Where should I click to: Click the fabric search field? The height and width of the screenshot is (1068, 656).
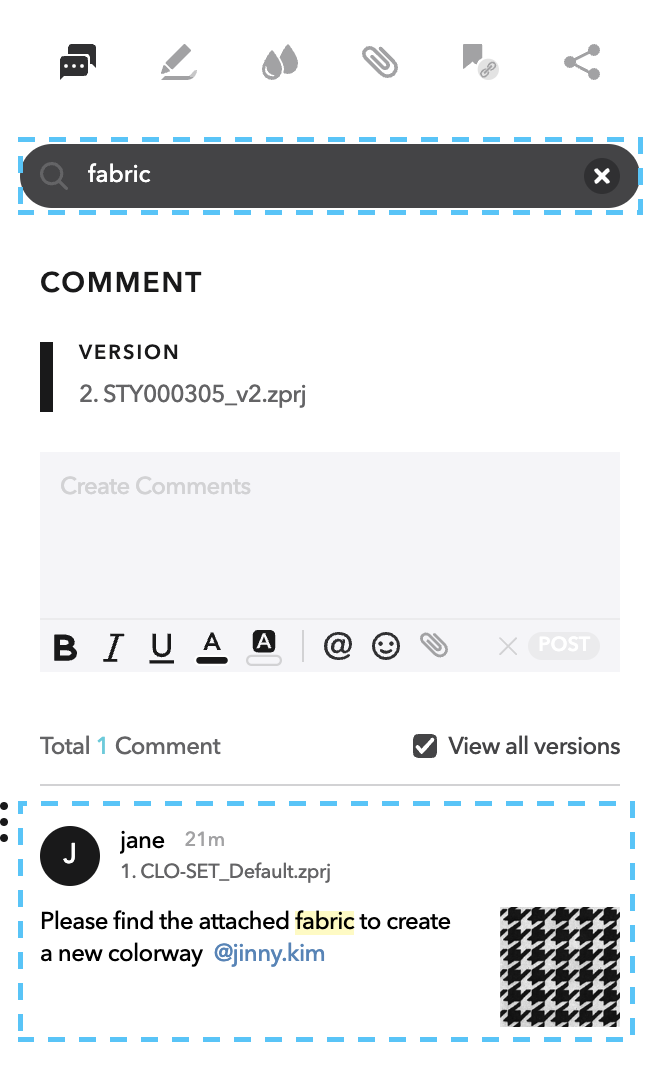[x=330, y=176]
